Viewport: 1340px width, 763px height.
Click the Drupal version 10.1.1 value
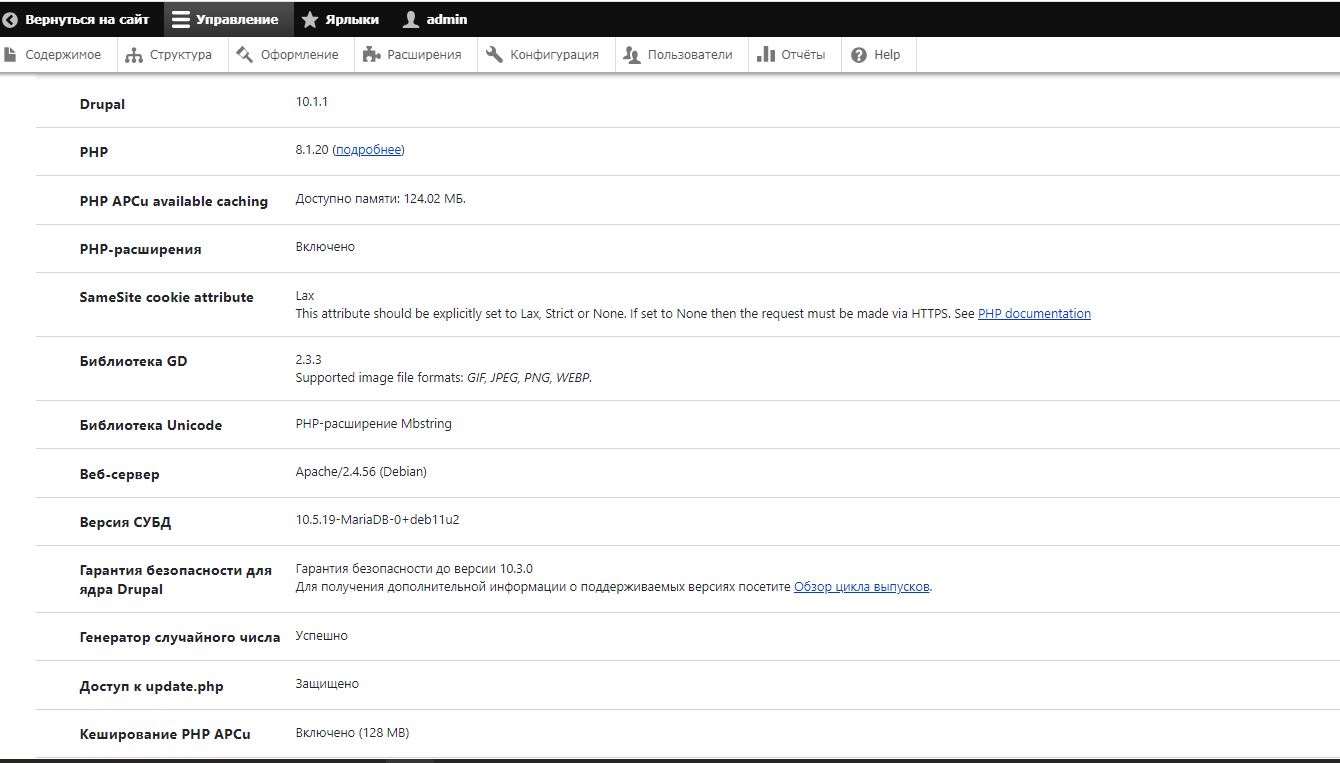312,102
